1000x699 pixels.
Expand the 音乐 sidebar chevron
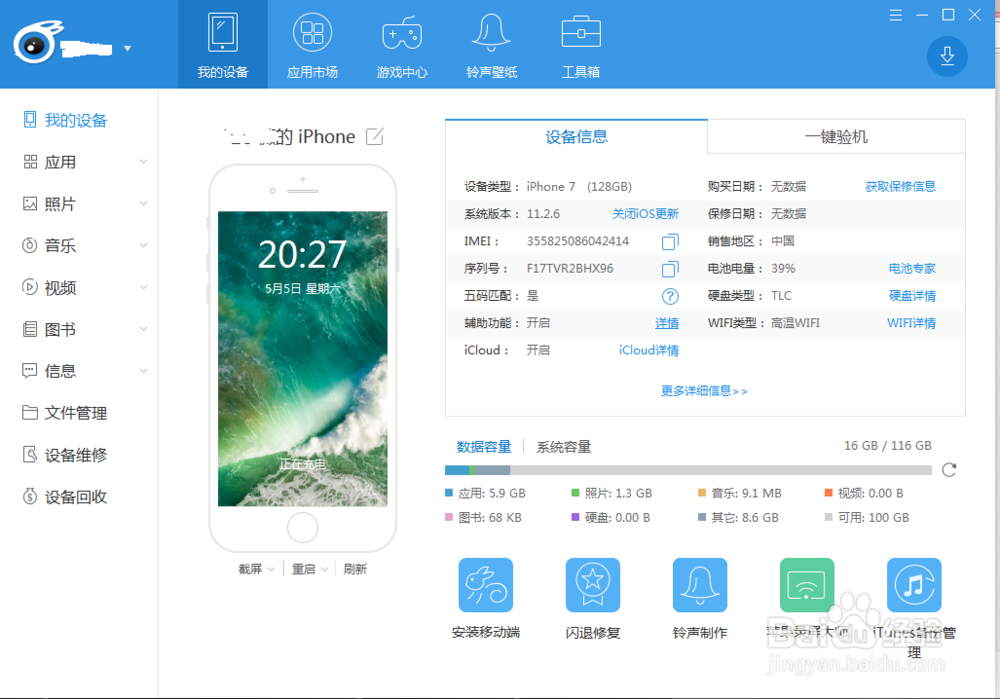[143, 245]
